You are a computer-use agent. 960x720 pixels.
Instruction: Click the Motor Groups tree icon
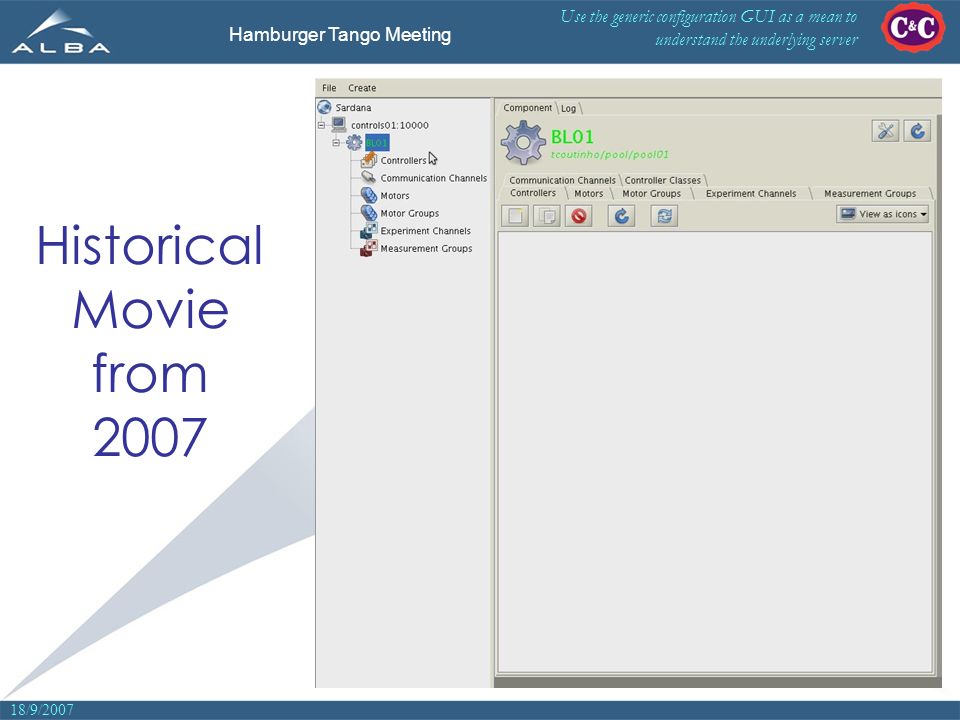(369, 212)
